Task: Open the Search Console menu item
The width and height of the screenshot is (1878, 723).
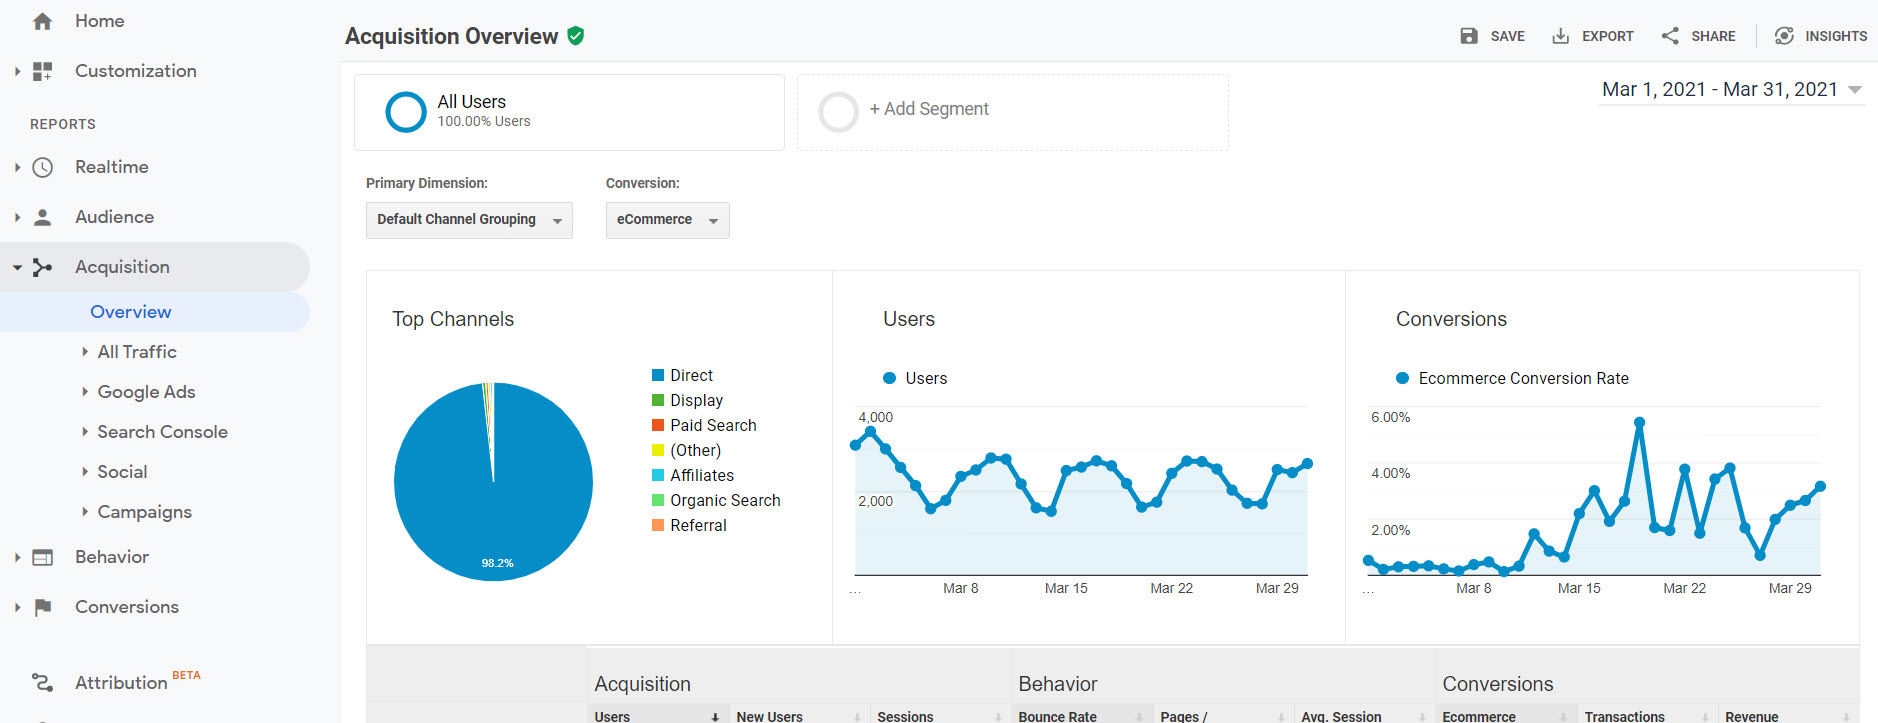Action: pos(162,432)
